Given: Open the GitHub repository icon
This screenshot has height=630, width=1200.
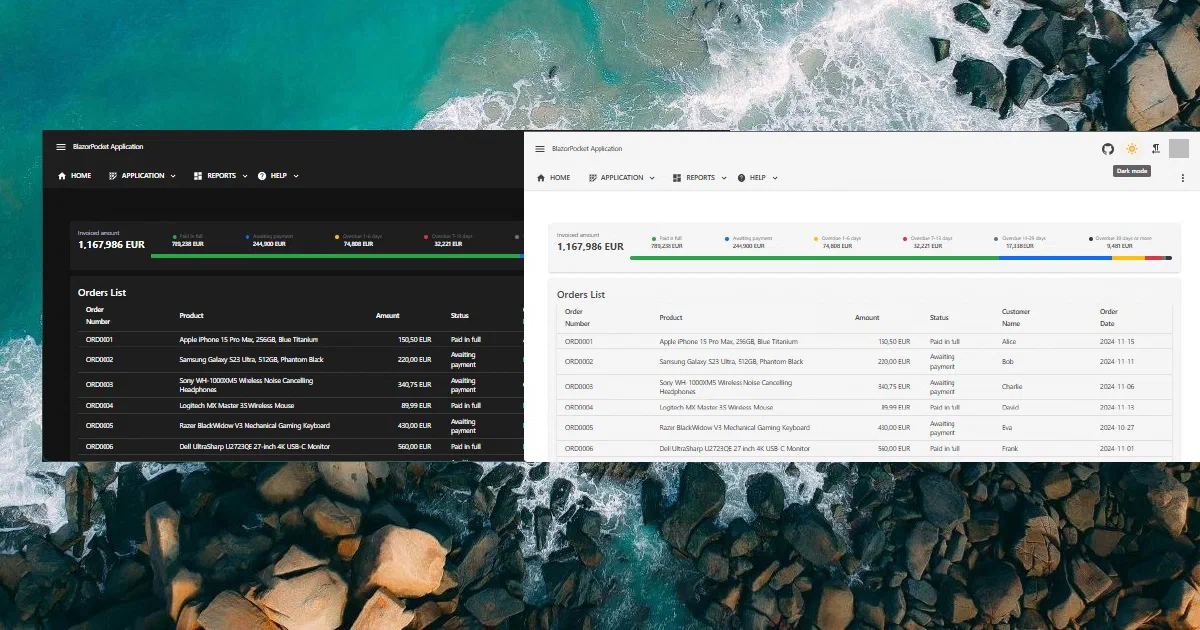Looking at the screenshot, I should pos(1107,148).
